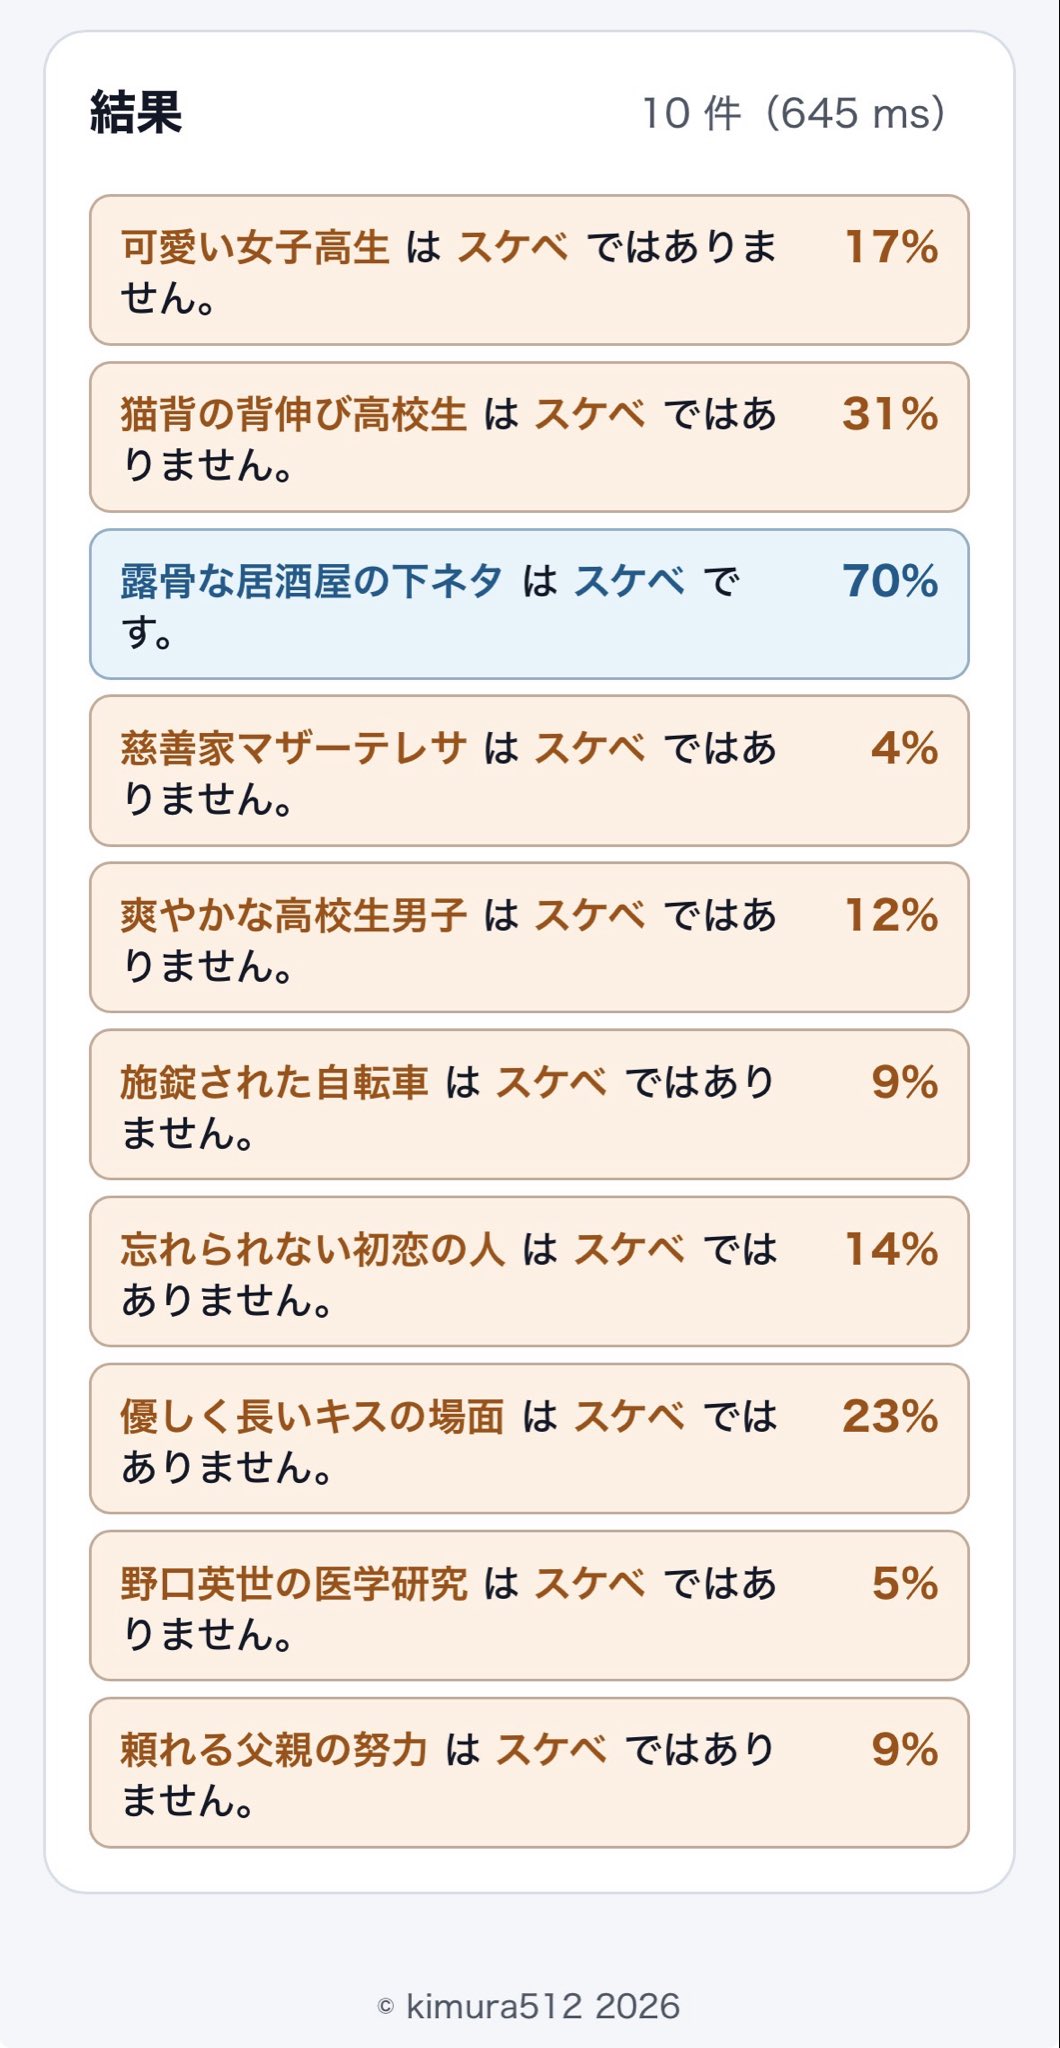1060x2048 pixels.
Task: Click the 頼れる父親の努力 result card
Action: [529, 1773]
